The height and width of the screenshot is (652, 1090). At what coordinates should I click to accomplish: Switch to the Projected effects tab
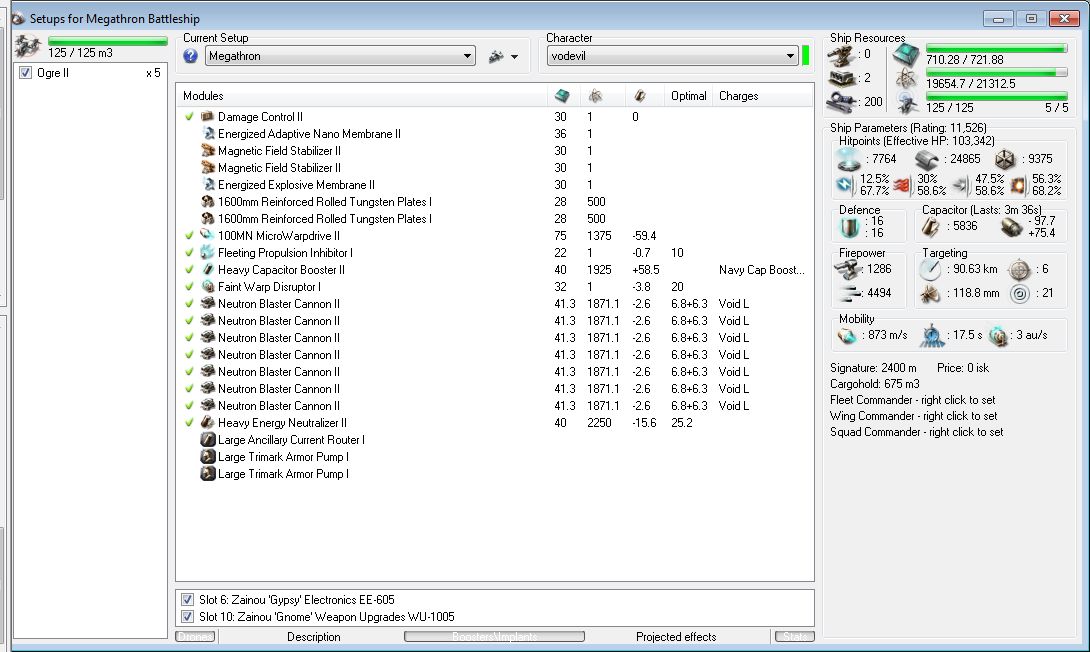(x=676, y=637)
